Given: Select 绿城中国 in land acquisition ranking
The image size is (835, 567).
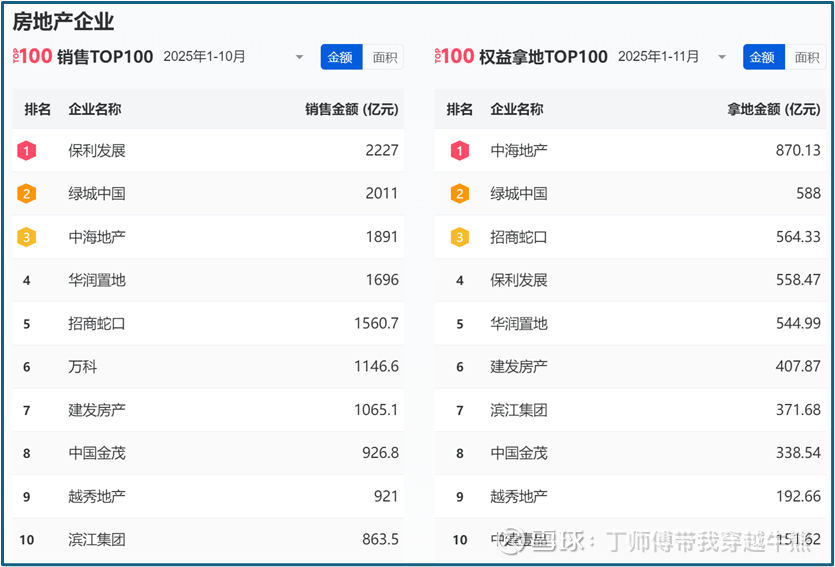Looking at the screenshot, I should click(519, 194).
